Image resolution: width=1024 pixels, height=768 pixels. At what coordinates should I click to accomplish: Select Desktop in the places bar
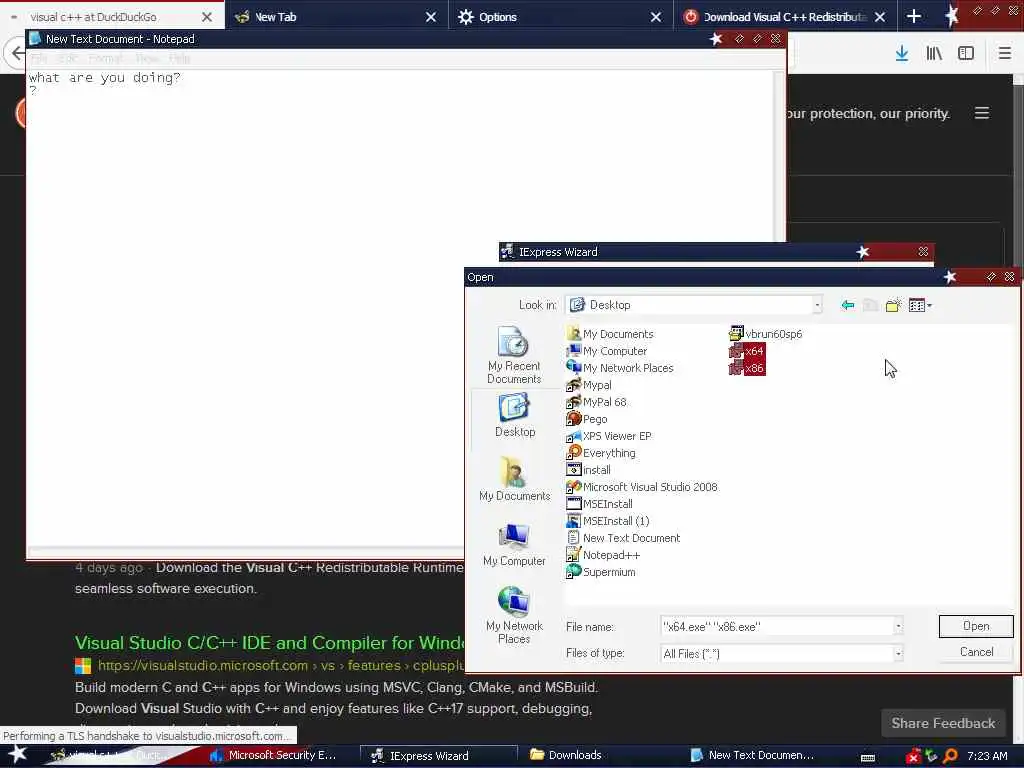(x=515, y=415)
